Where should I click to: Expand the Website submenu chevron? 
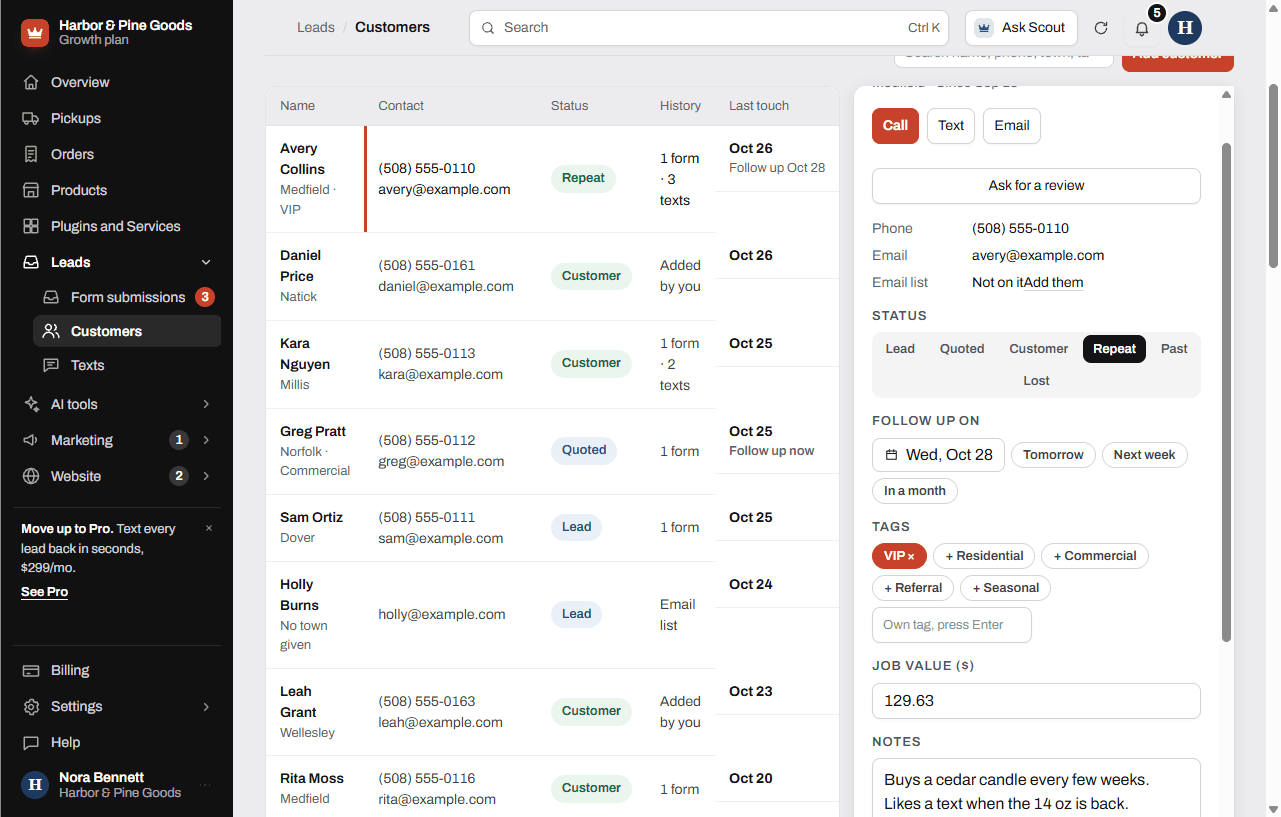click(x=206, y=476)
